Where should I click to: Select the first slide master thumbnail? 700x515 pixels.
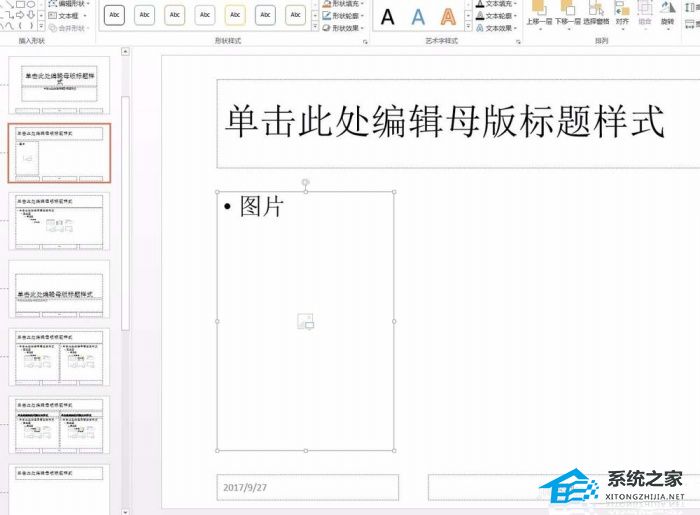pos(59,85)
